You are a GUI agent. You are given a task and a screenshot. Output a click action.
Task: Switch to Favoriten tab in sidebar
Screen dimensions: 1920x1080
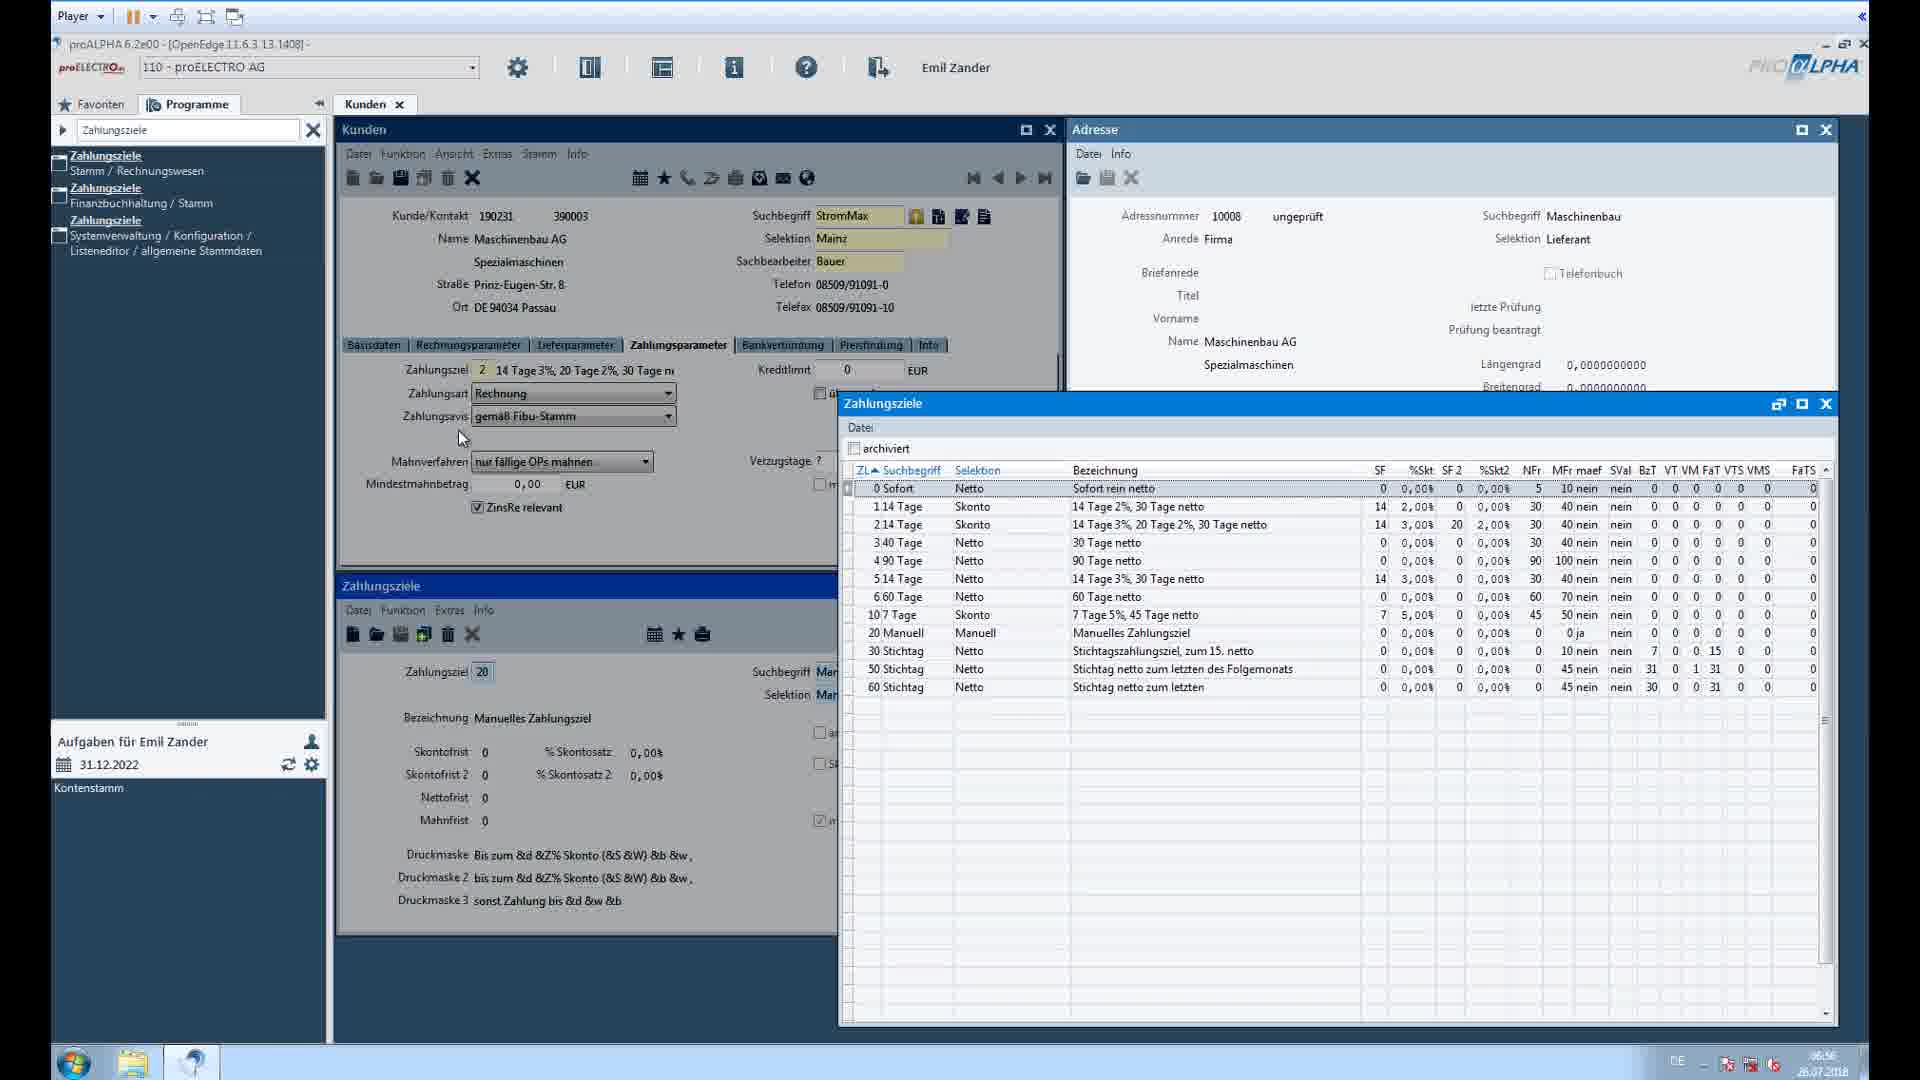pos(92,104)
